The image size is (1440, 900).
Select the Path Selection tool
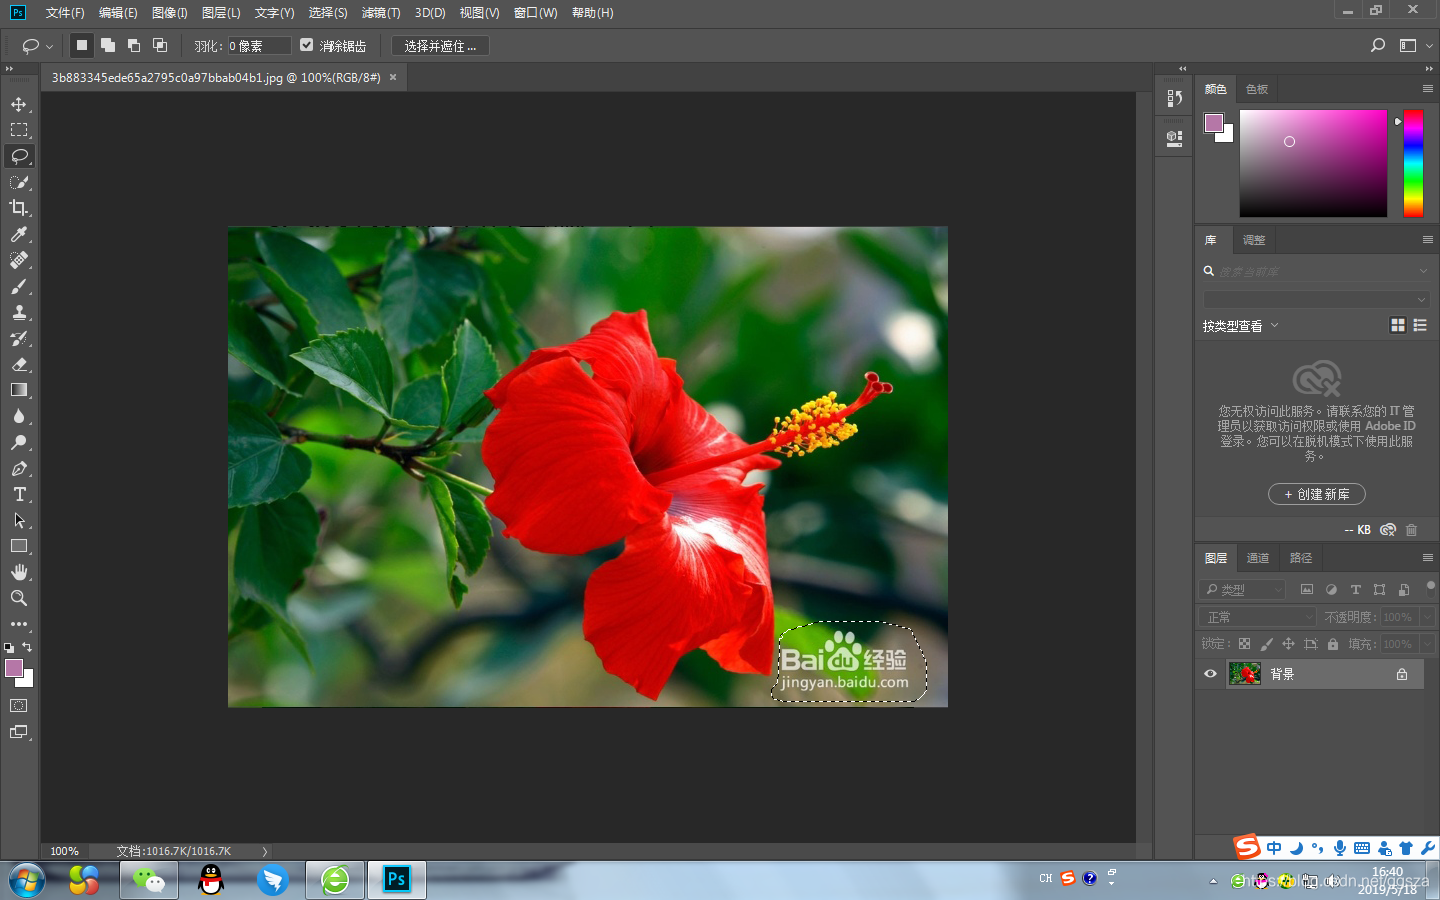[19, 520]
